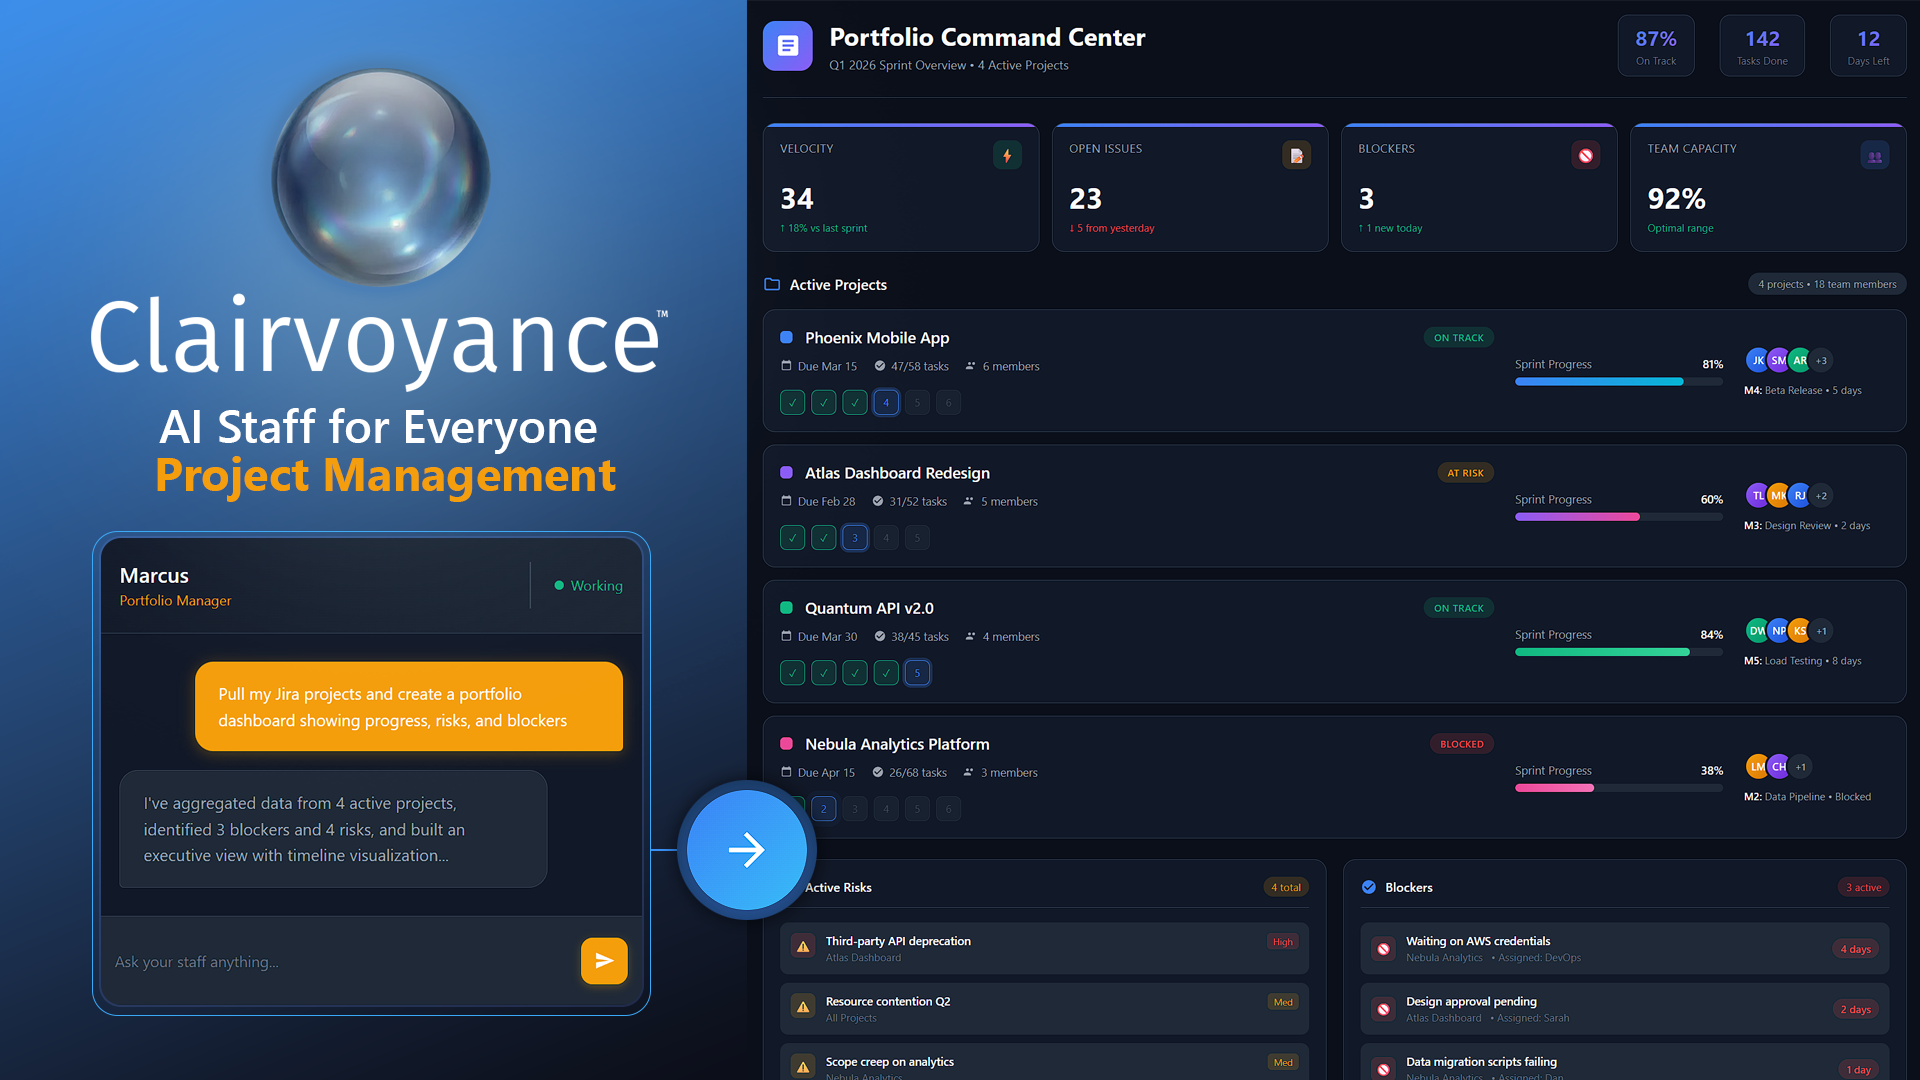The image size is (1920, 1080).
Task: Expand the +2 members on Atlas Dashboard Redesign
Action: point(1821,496)
